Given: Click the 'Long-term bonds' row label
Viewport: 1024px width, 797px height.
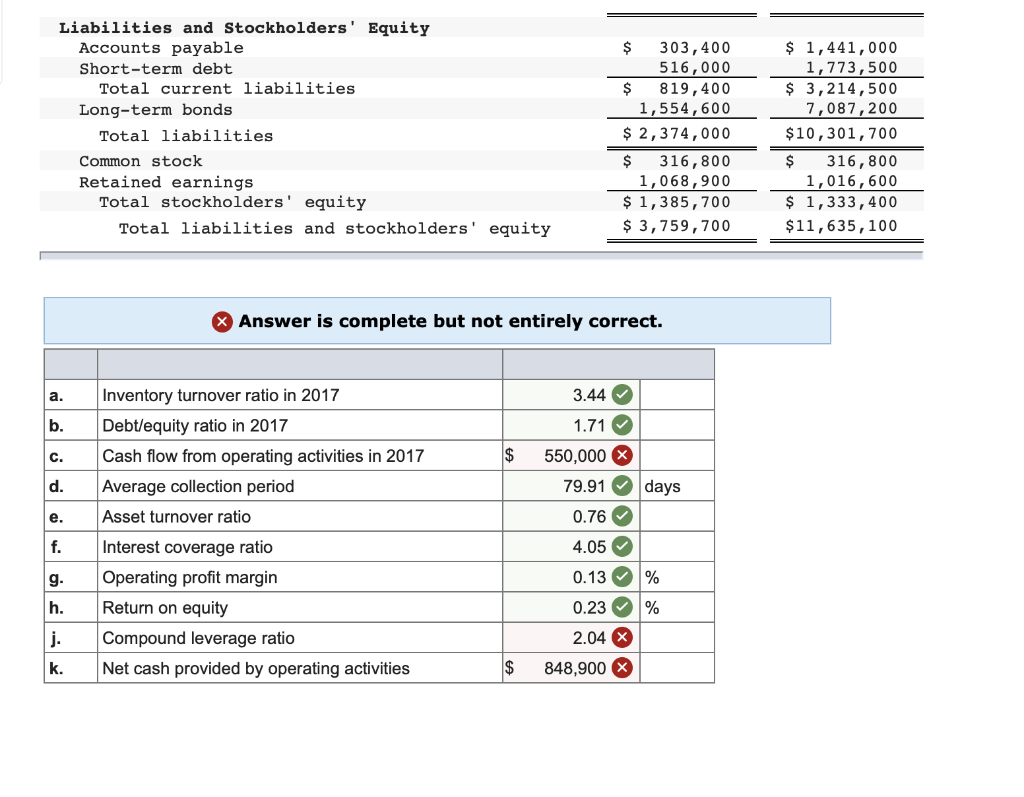Looking at the screenshot, I should 155,110.
